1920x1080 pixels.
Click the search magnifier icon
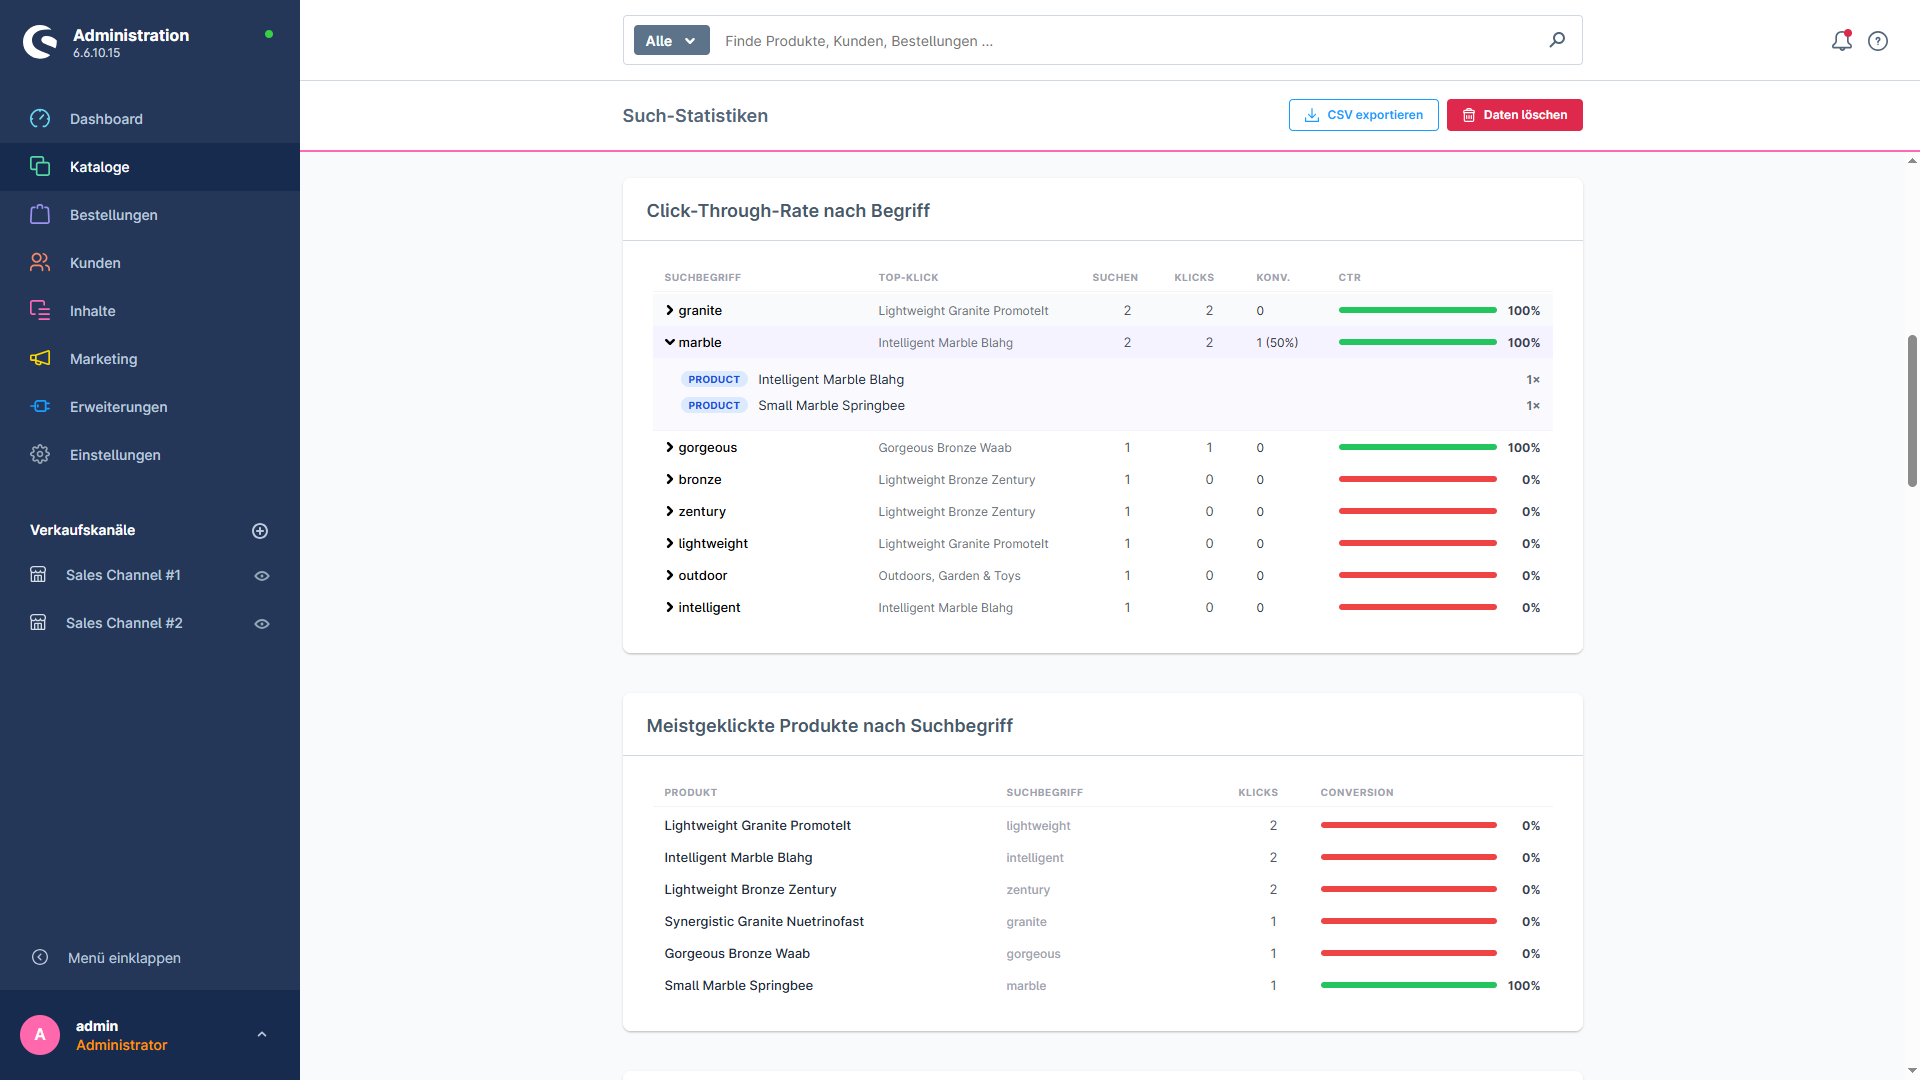[1557, 40]
